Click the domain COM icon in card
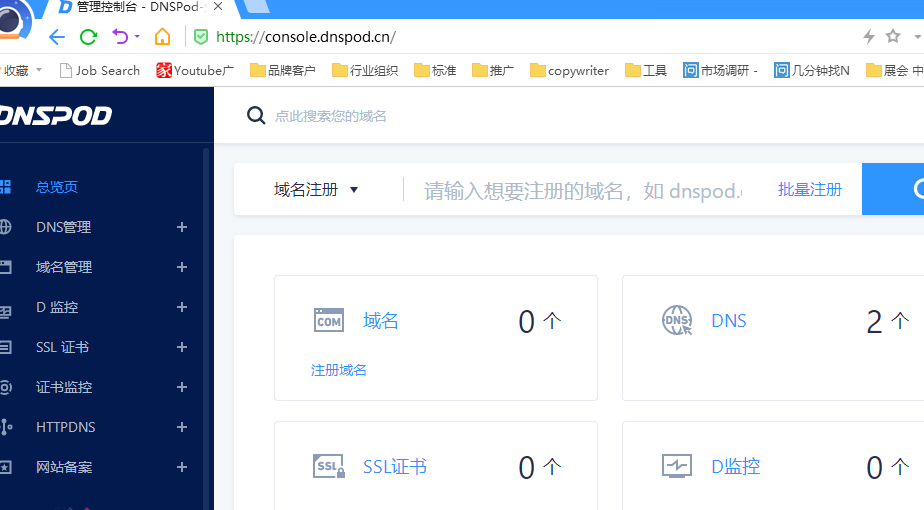This screenshot has width=924, height=510. (329, 320)
